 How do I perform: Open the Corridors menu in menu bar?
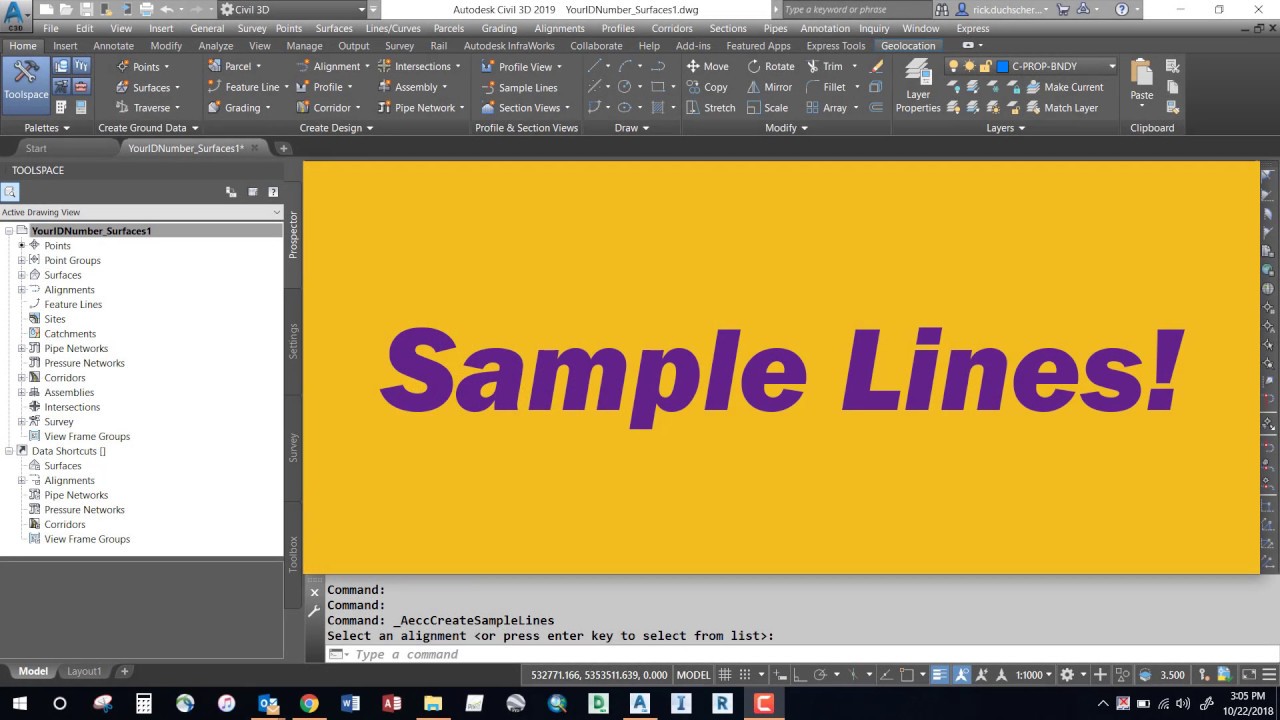pos(672,28)
